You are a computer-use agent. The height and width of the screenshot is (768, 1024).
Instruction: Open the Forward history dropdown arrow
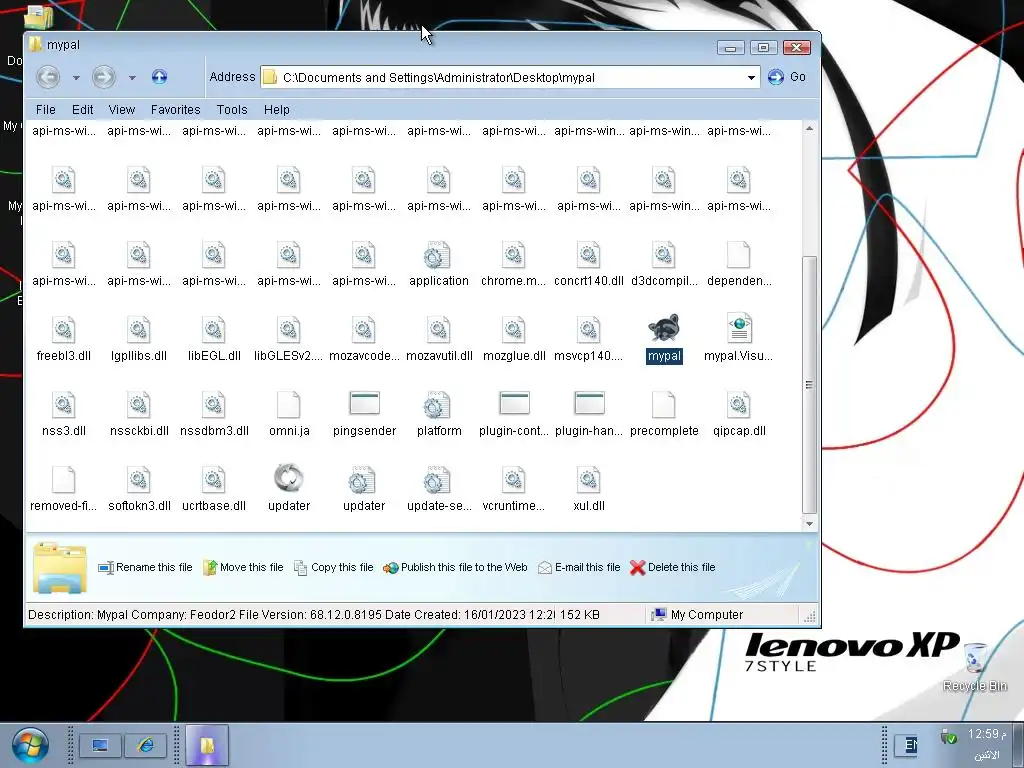(132, 78)
